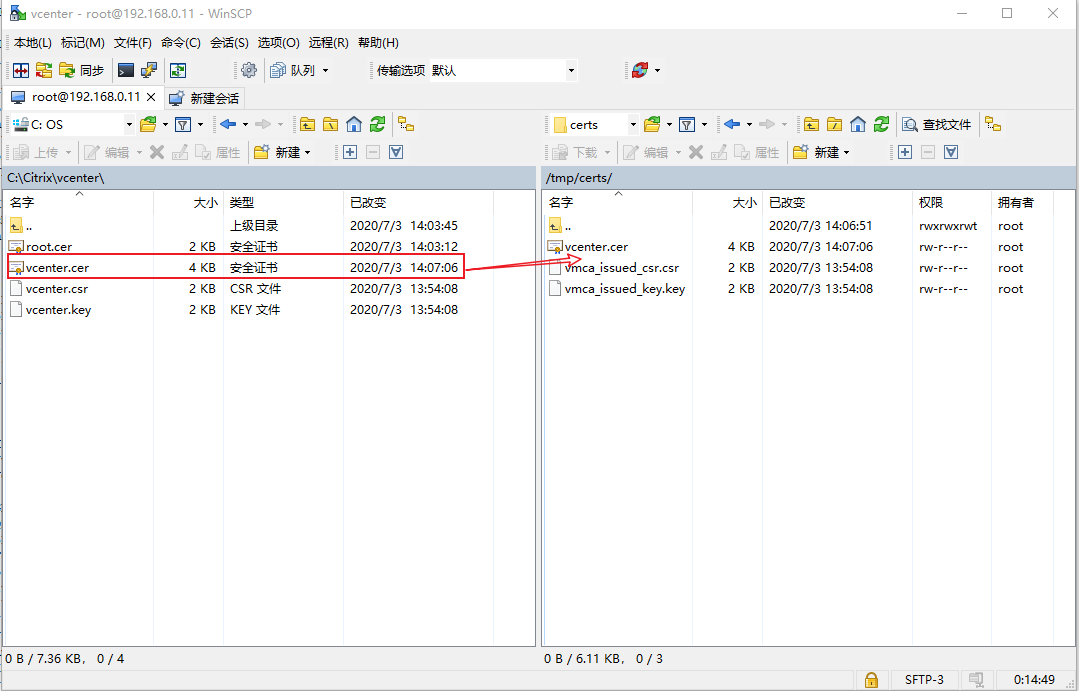Open the 命令(C) menu
Image resolution: width=1079 pixels, height=691 pixels.
(x=180, y=43)
